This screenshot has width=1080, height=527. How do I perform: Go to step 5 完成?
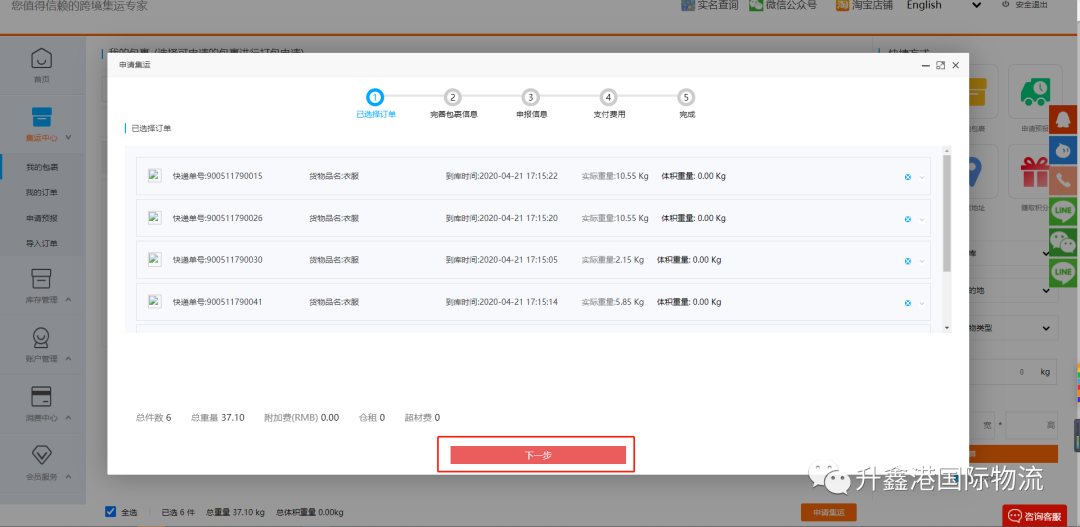coord(686,98)
